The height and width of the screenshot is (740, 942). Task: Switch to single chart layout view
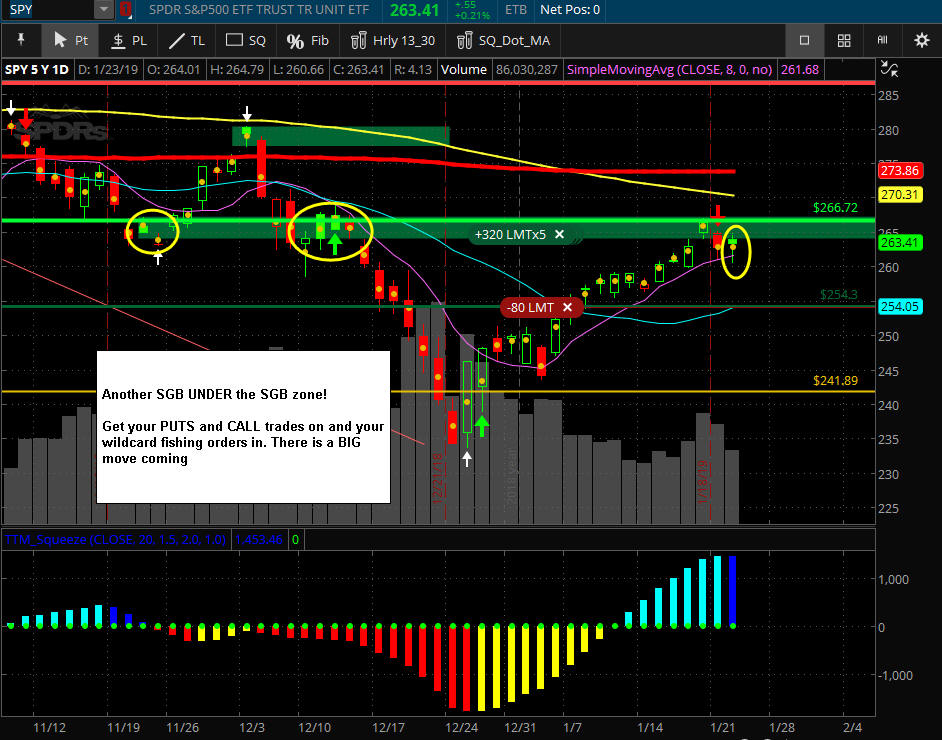click(804, 40)
